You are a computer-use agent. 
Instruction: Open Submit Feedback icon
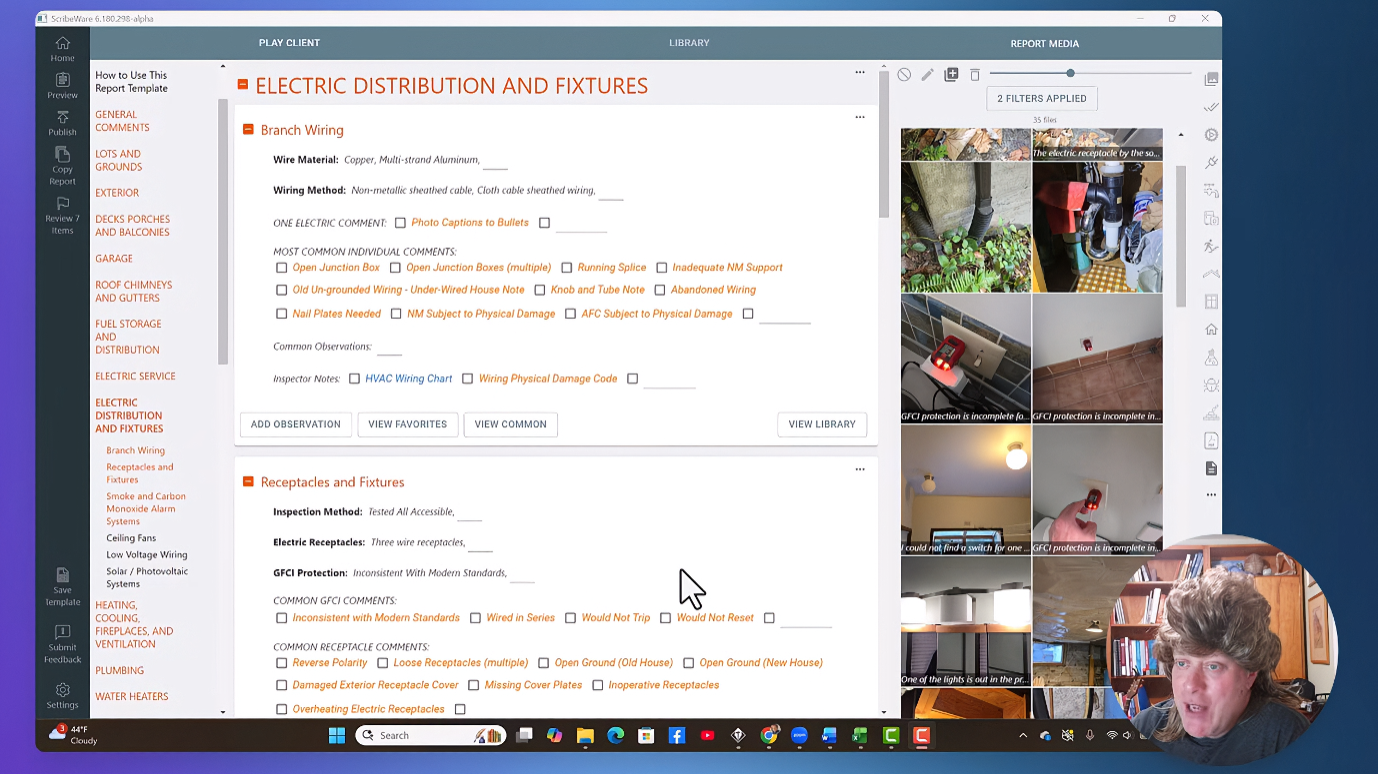pyautogui.click(x=62, y=632)
